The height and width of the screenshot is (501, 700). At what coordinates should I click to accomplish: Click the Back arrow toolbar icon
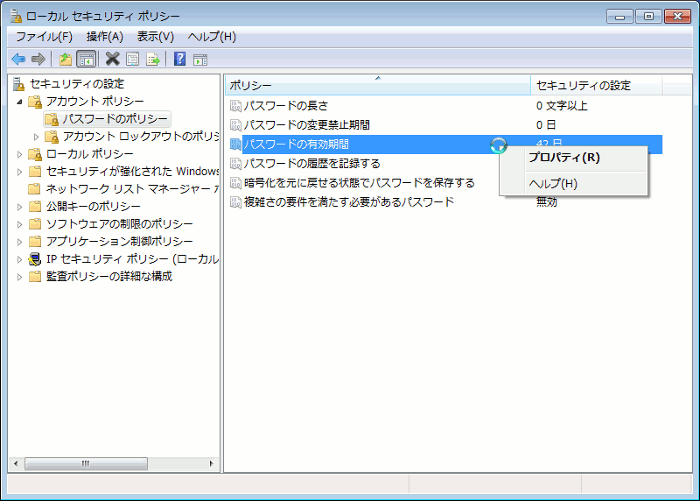tap(18, 59)
